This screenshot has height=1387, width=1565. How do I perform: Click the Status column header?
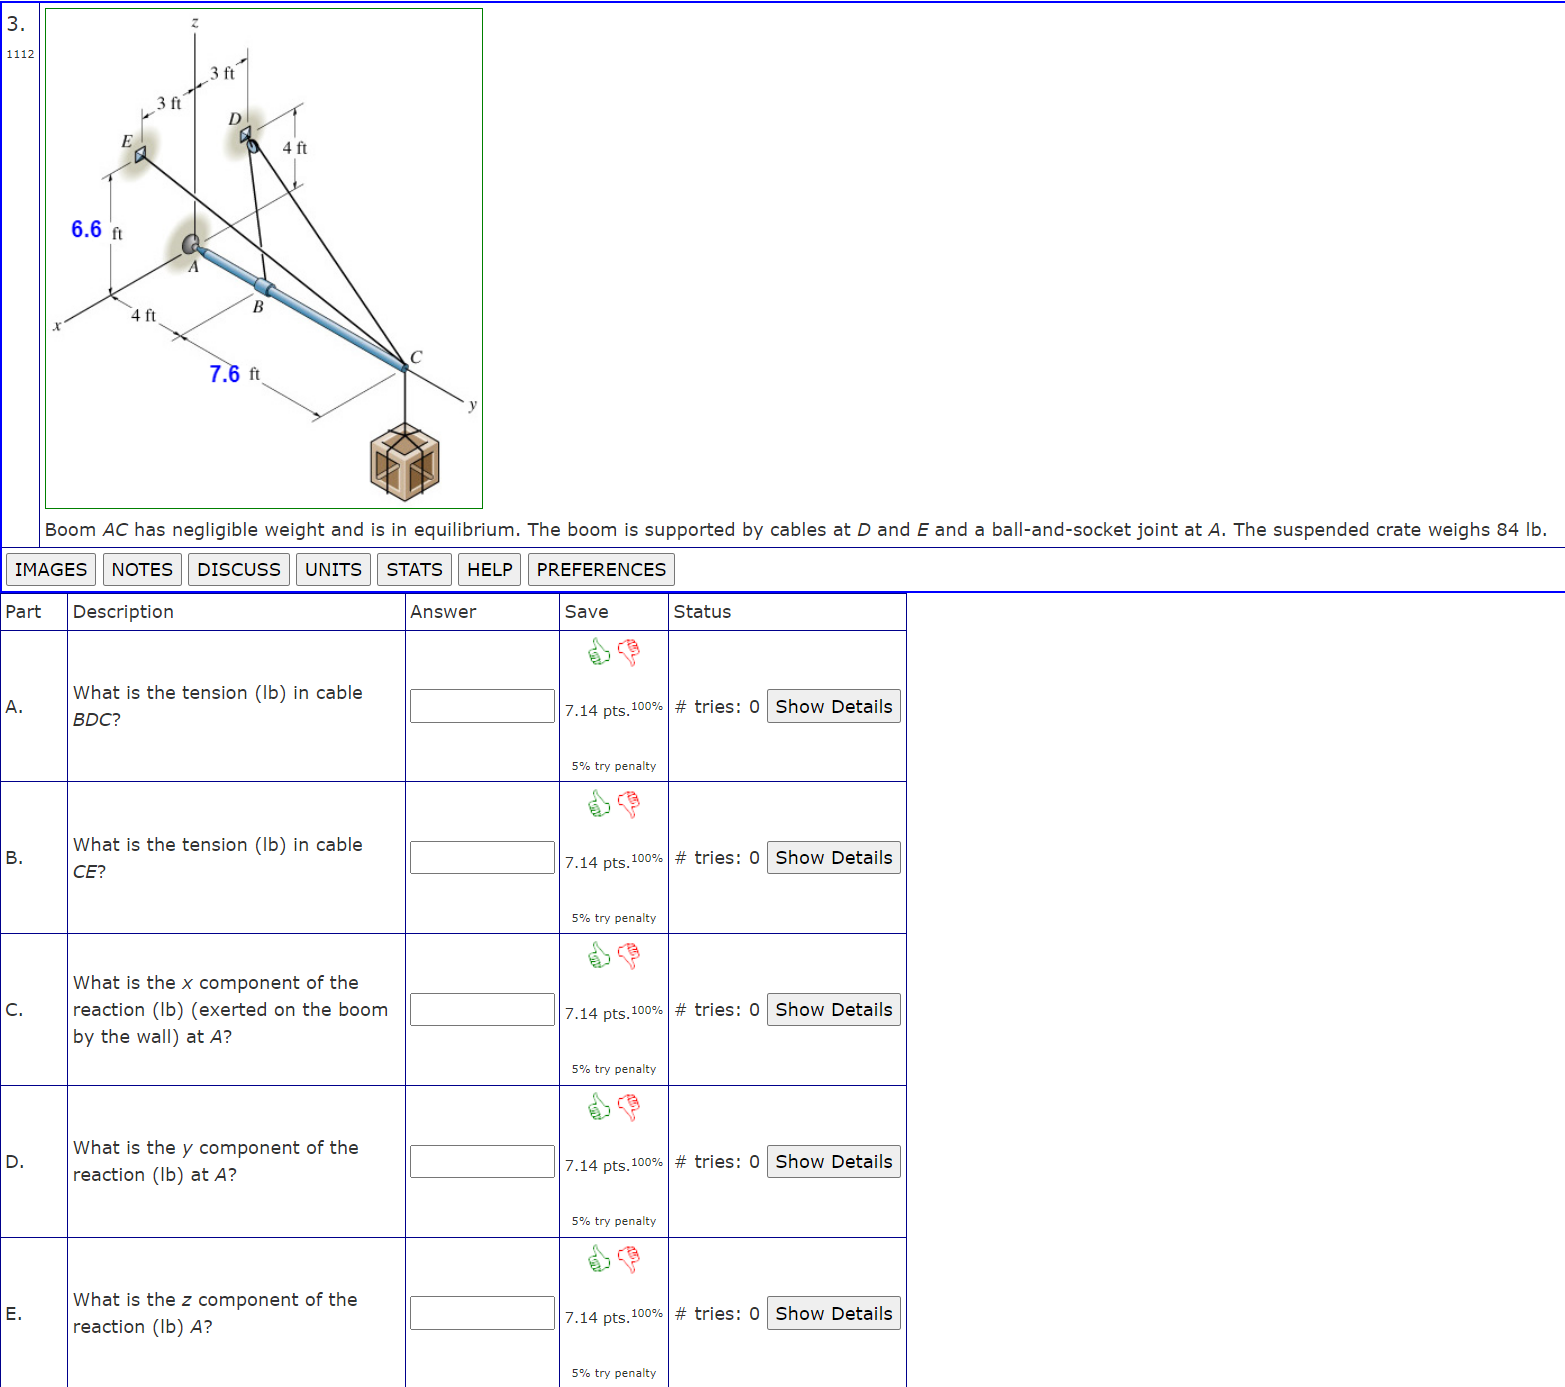tap(702, 611)
